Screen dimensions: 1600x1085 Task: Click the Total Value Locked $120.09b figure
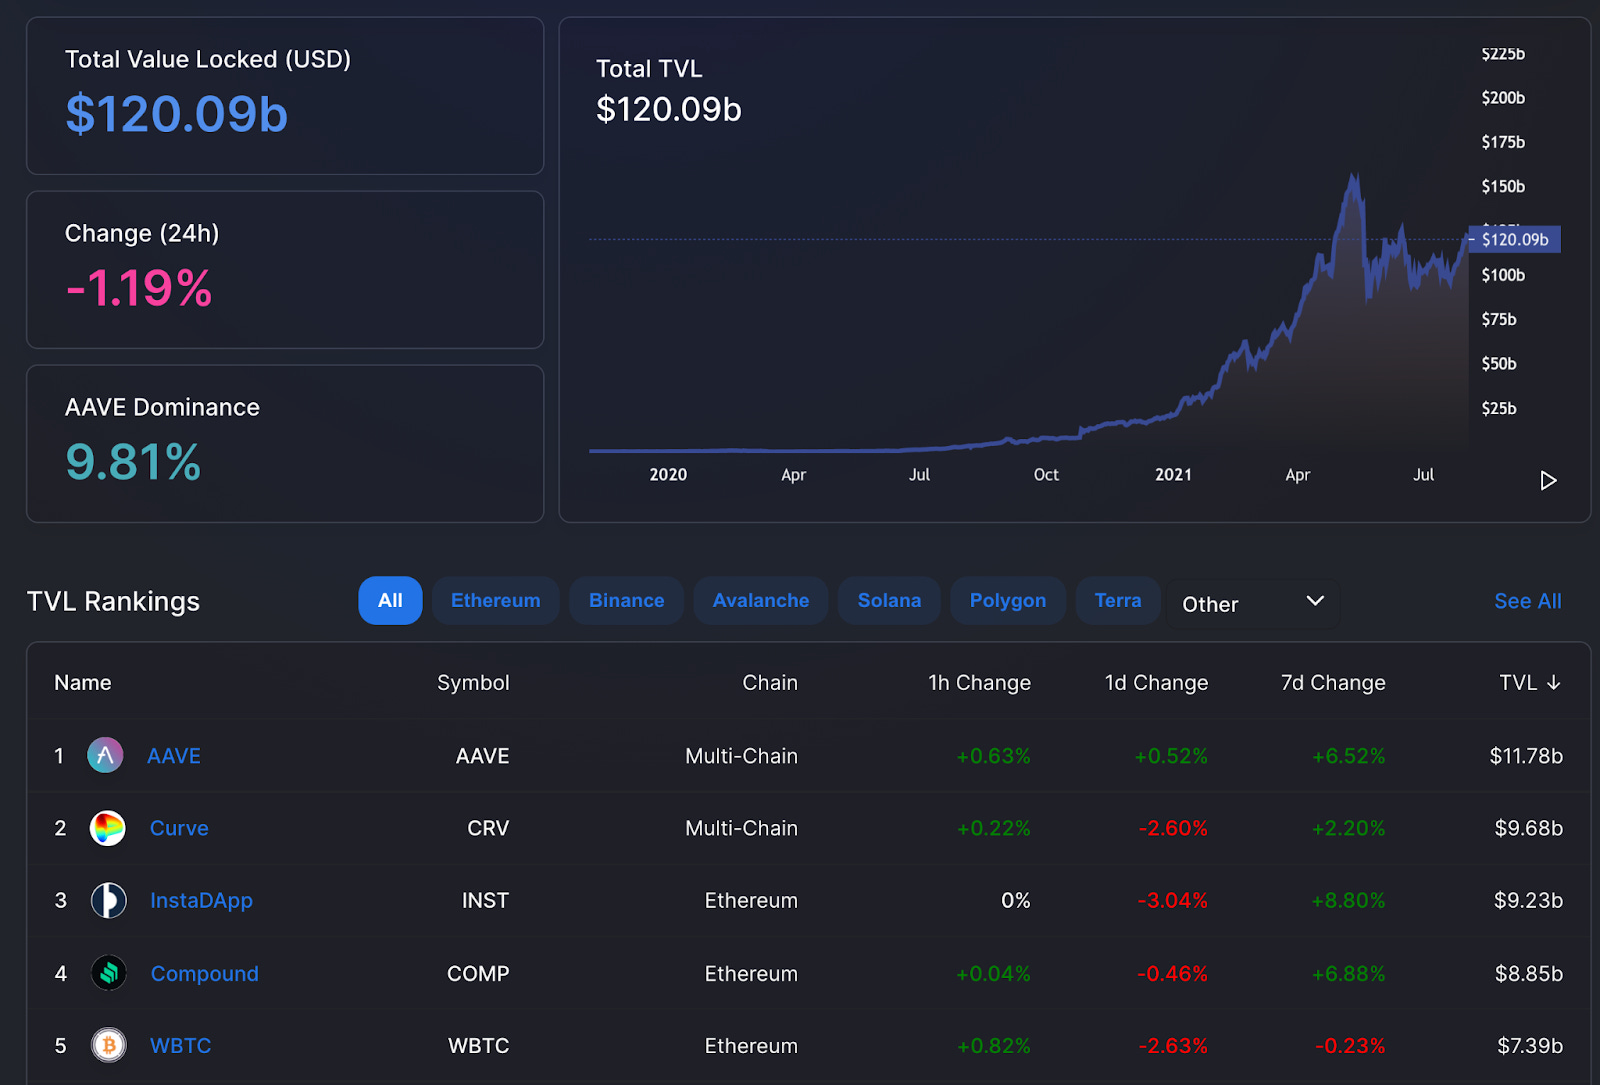click(x=177, y=113)
